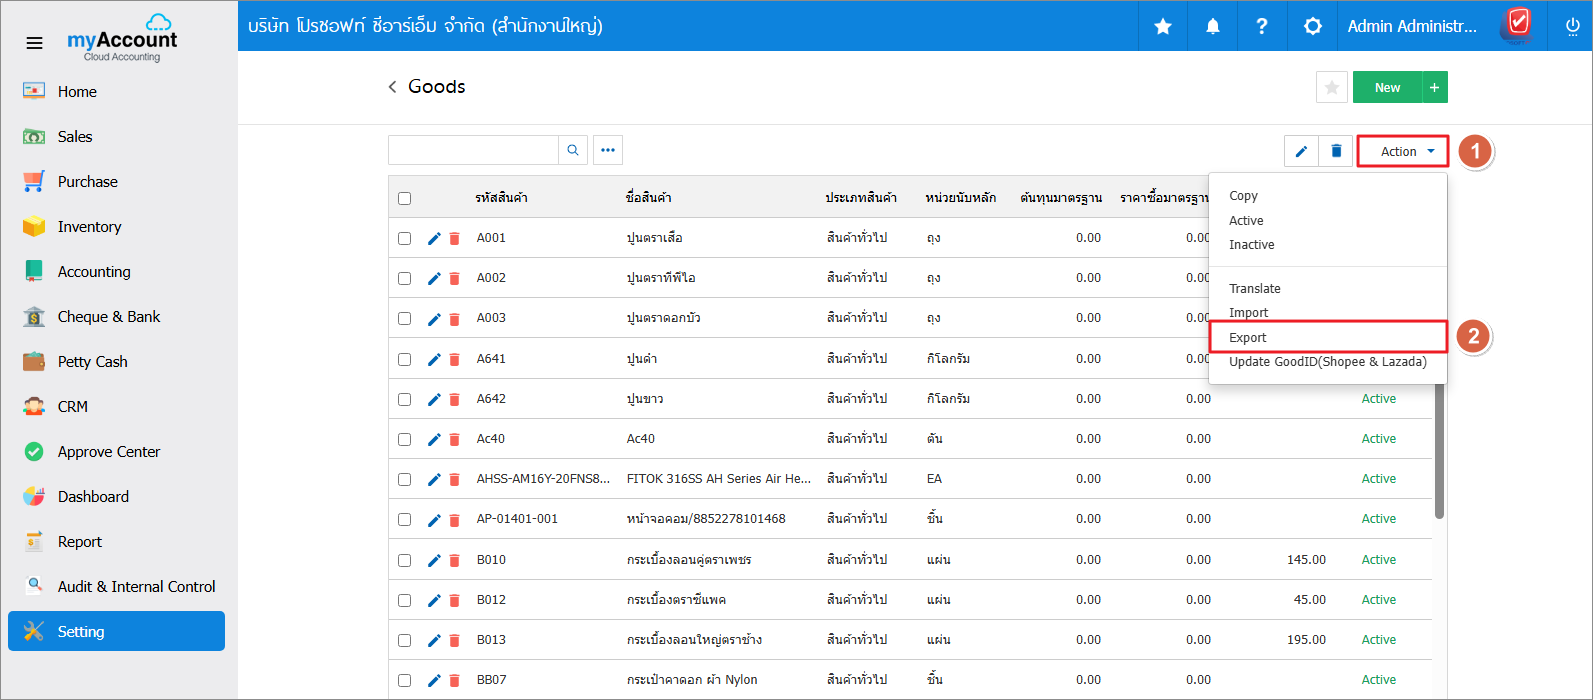Open the help question mark icon
The width and height of the screenshot is (1593, 700).
[x=1262, y=26]
